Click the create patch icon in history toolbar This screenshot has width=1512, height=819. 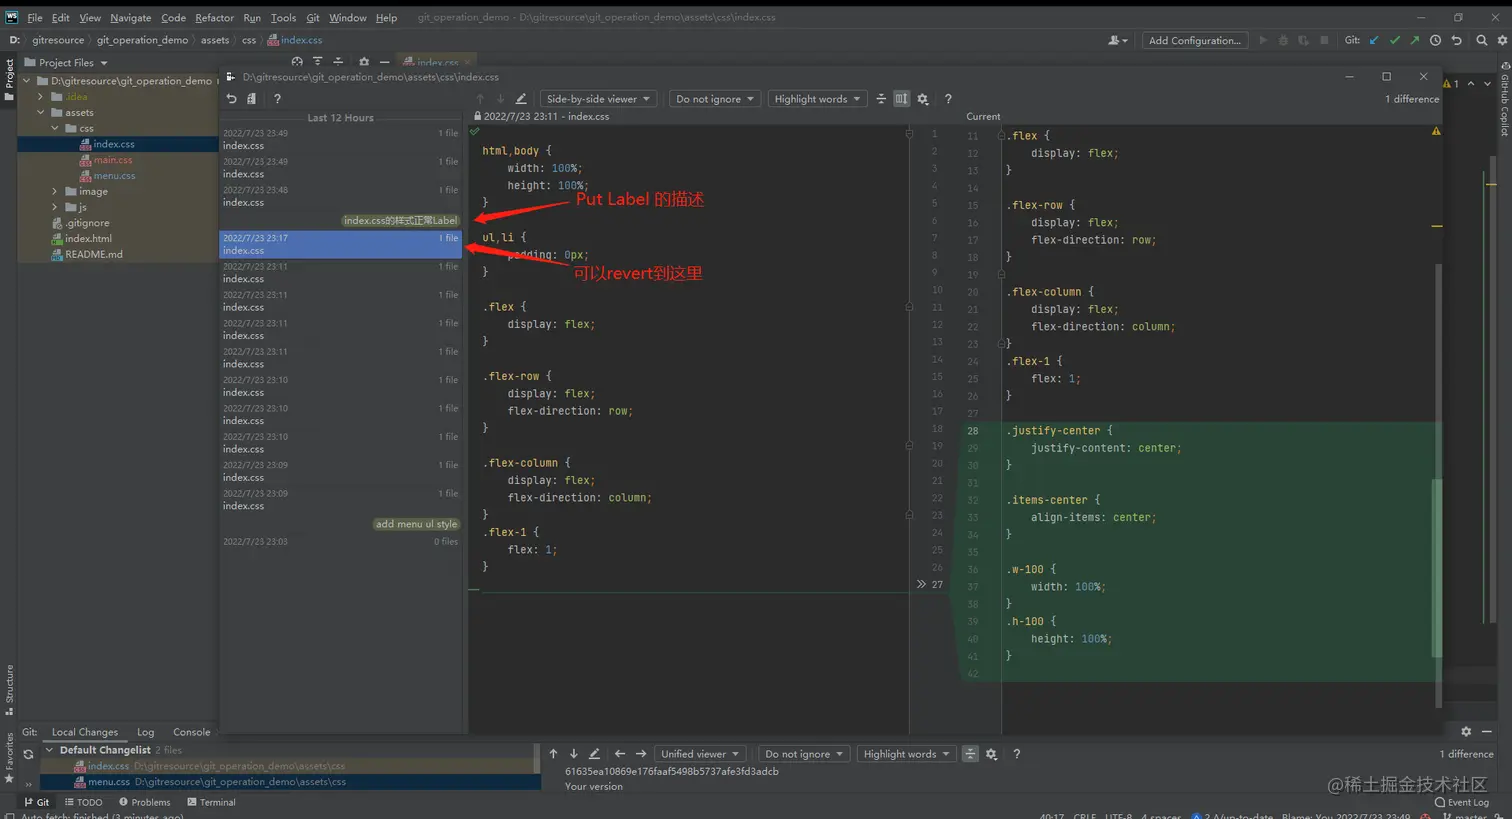point(252,99)
